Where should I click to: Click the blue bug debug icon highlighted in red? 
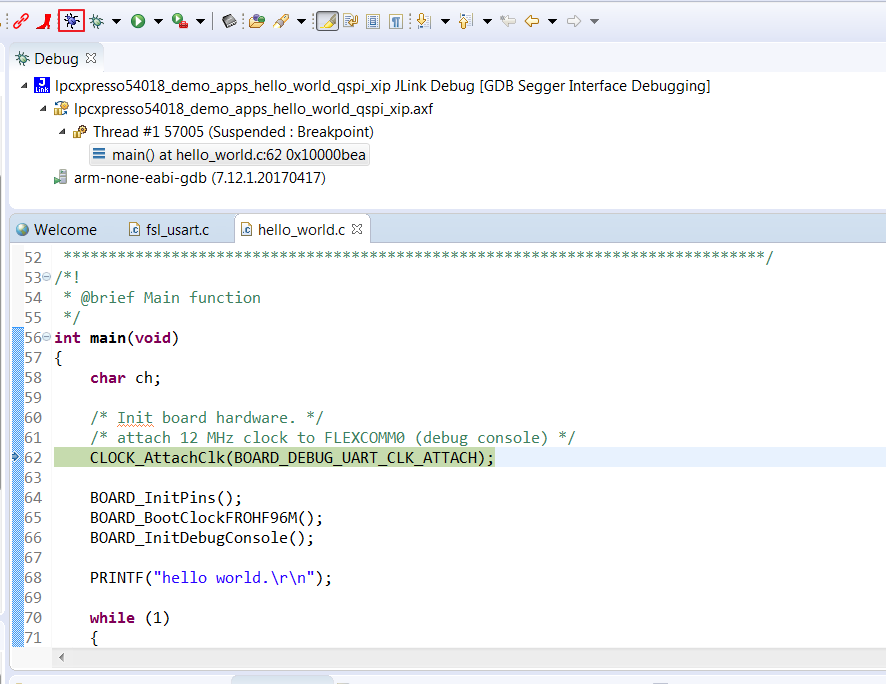click(x=71, y=20)
